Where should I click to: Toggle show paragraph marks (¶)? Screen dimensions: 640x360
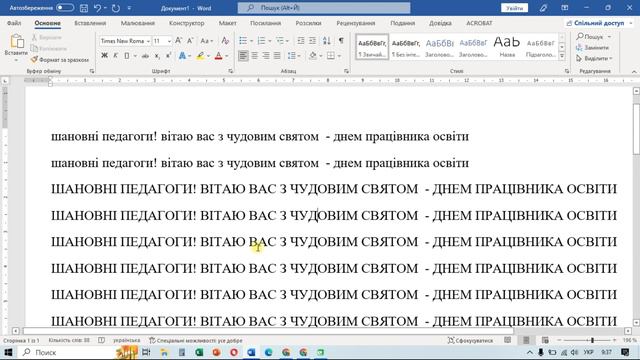coord(341,41)
